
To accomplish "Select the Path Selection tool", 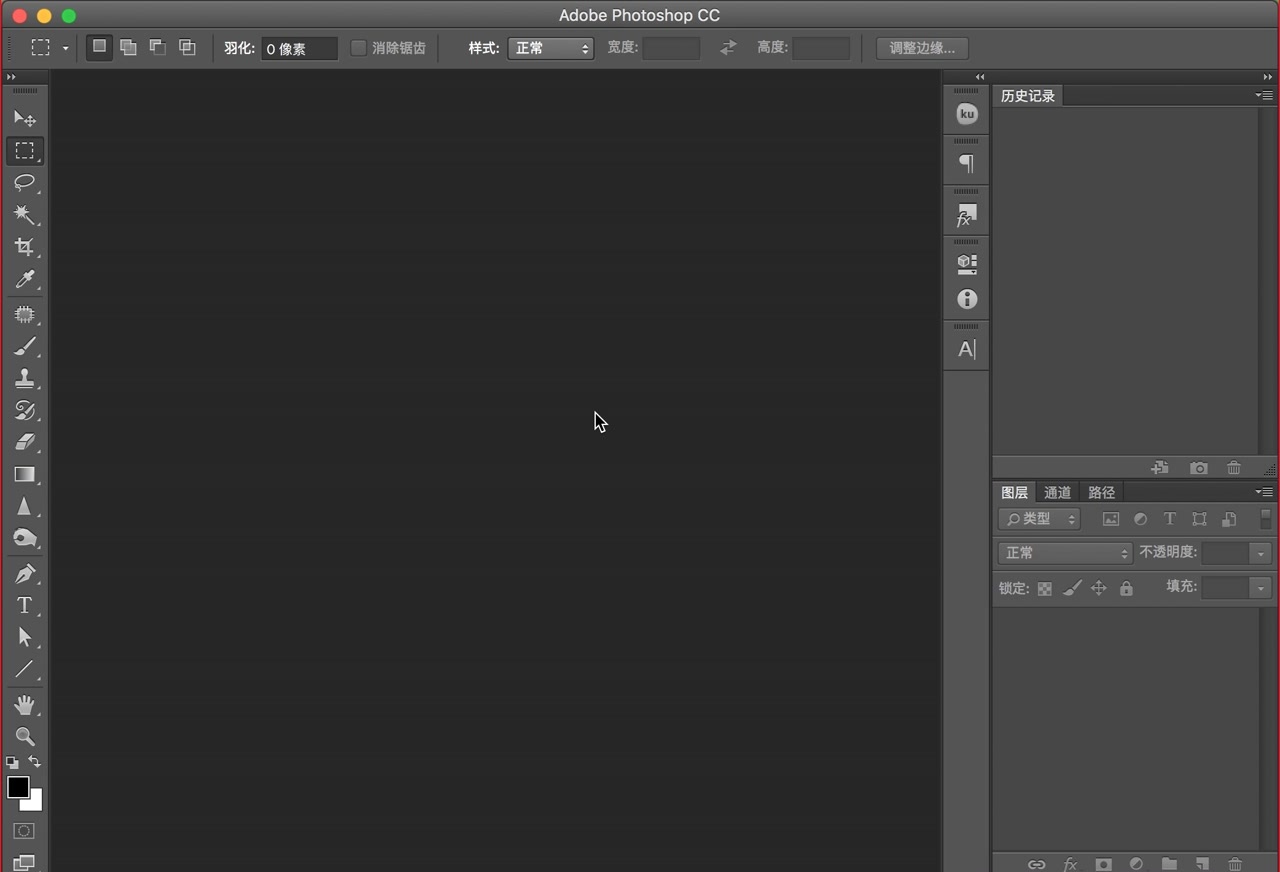I will tap(25, 638).
